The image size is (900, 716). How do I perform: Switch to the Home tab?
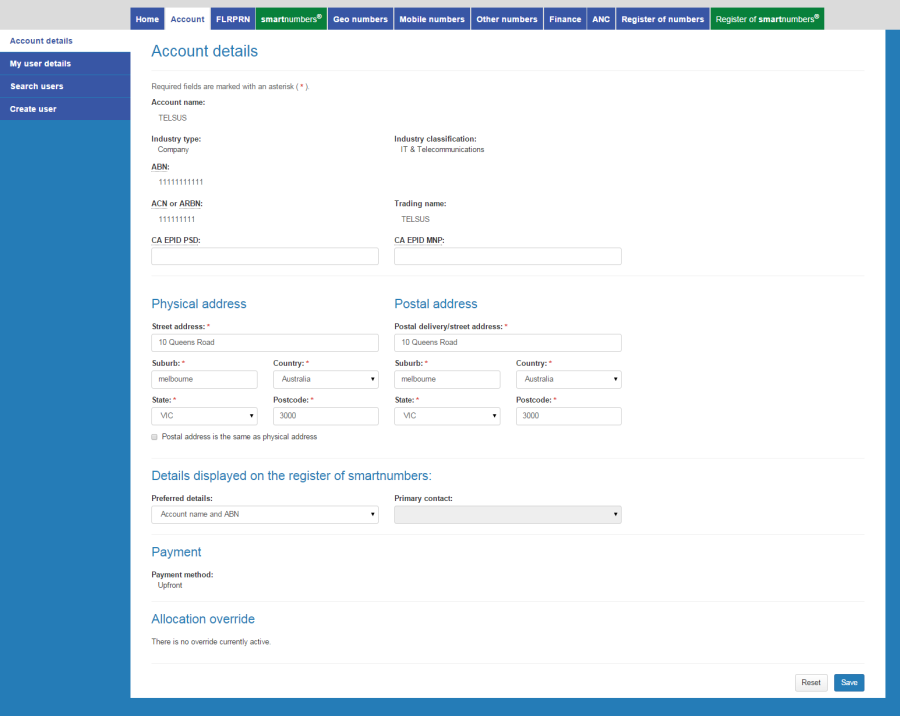146,18
